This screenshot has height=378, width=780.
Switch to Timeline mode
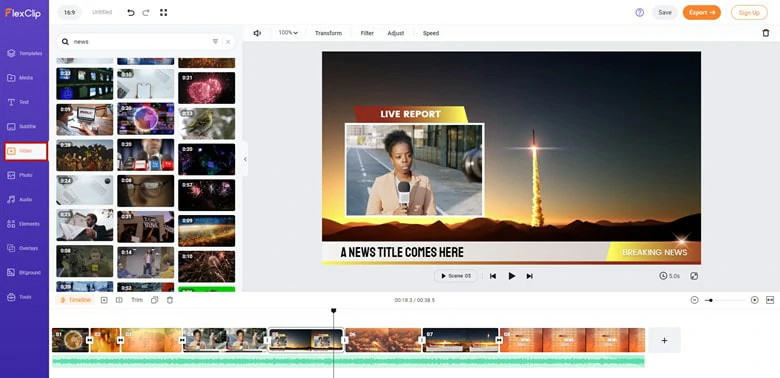tap(75, 300)
